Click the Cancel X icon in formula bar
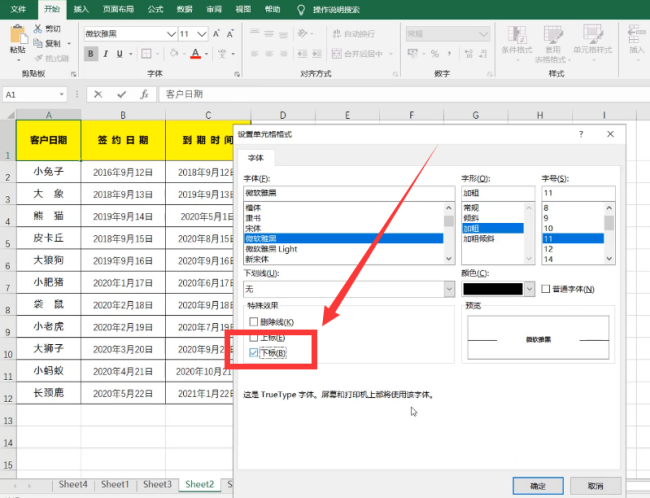Screen dimensions: 650x498 point(98,95)
